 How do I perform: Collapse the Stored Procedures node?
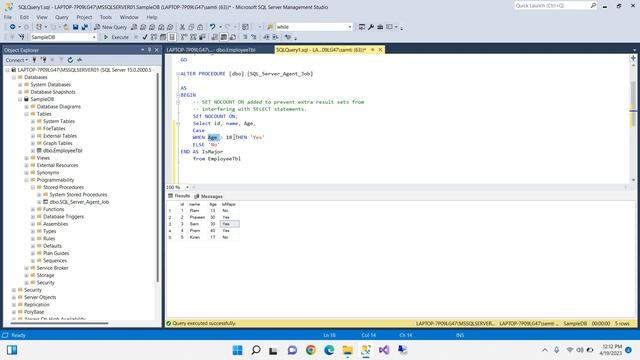[33, 187]
